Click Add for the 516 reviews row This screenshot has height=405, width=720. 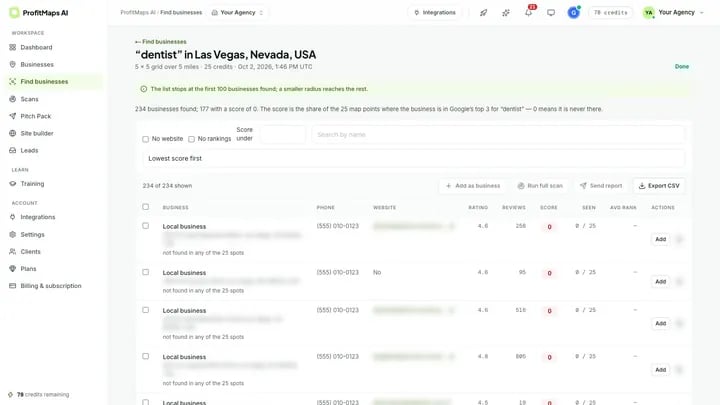(x=660, y=323)
